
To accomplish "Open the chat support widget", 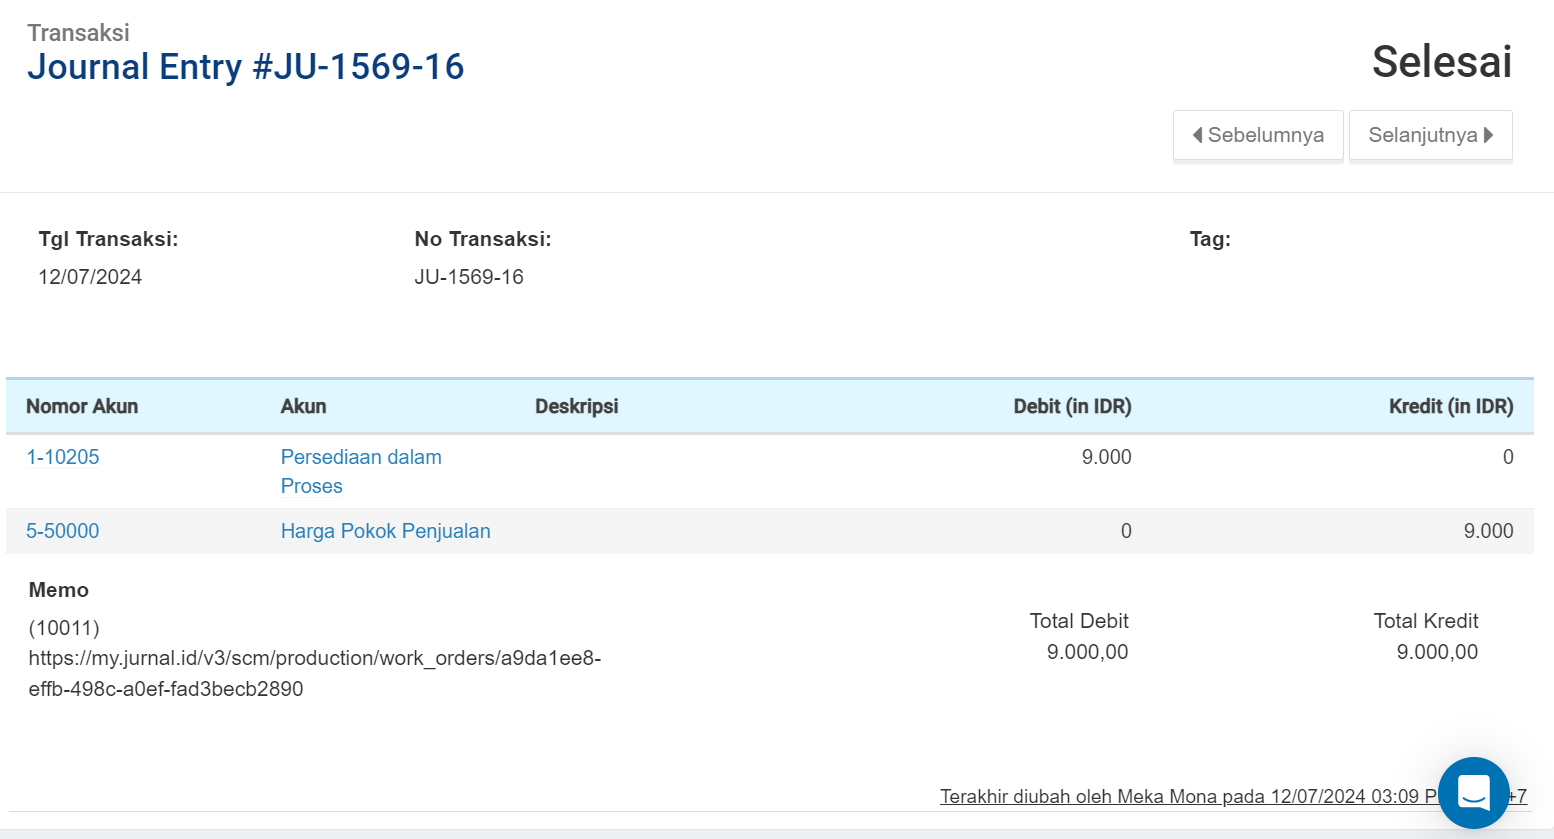I will (x=1473, y=792).
